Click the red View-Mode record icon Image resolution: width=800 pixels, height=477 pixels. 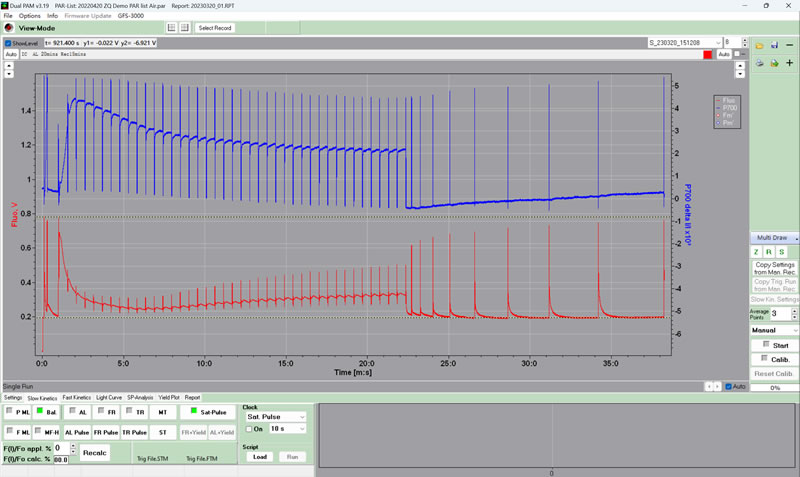[9, 28]
